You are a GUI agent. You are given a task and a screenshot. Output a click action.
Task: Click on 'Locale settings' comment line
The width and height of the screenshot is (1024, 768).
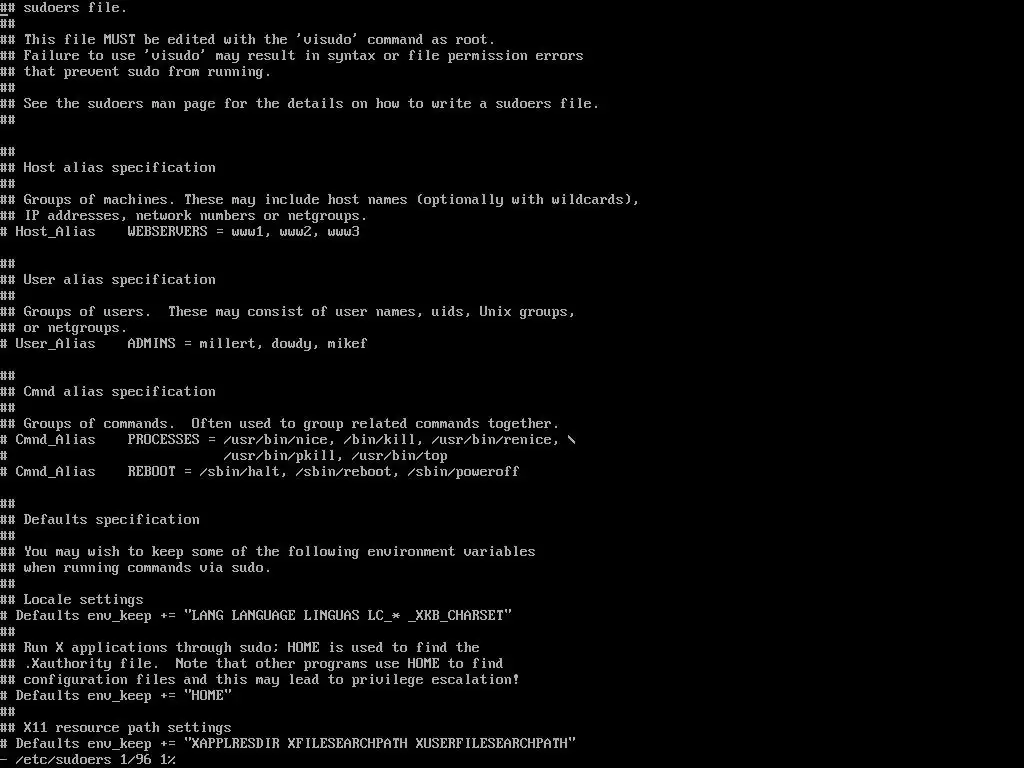84,600
